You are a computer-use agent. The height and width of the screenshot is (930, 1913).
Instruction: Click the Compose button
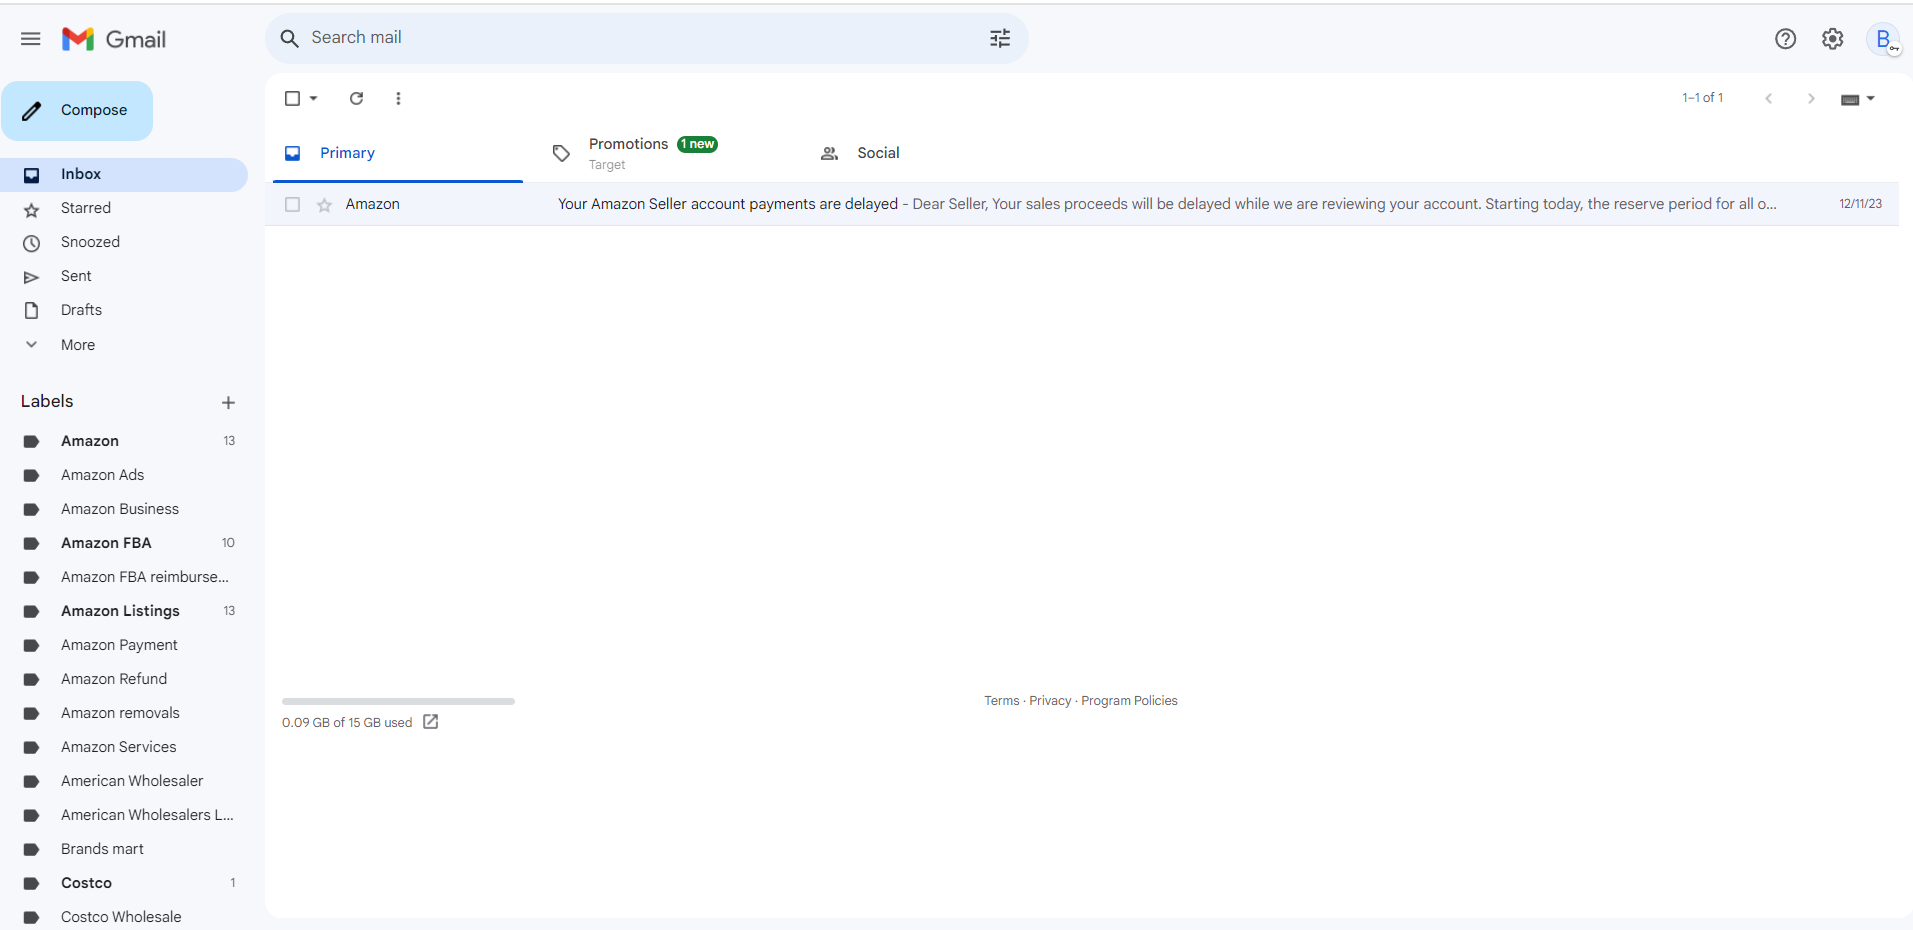77,110
